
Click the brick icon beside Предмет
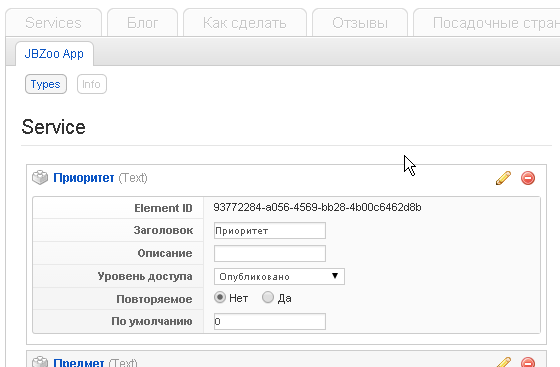coord(40,362)
